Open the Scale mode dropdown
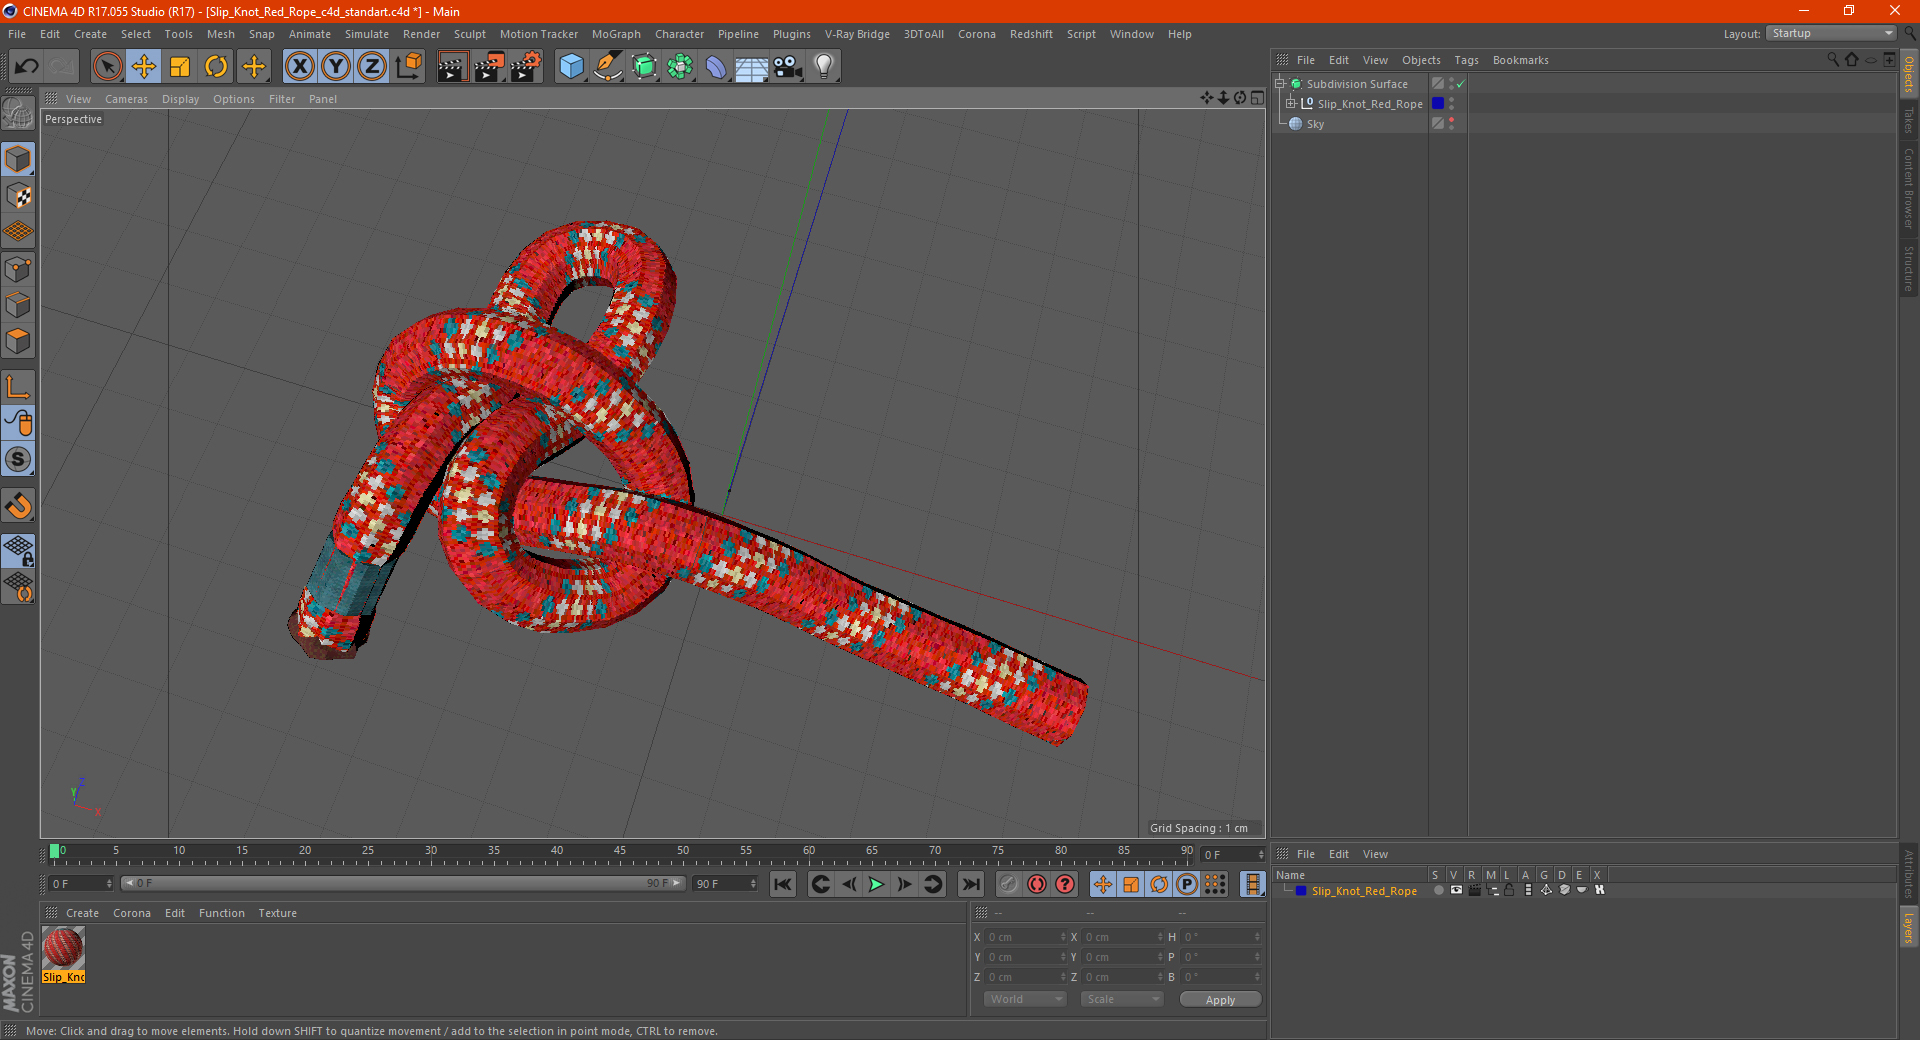Screen dimensions: 1920x1040 [1121, 999]
